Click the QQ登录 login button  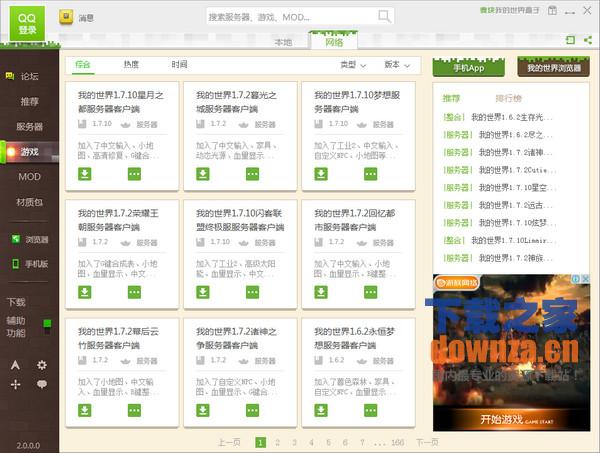coord(27,24)
